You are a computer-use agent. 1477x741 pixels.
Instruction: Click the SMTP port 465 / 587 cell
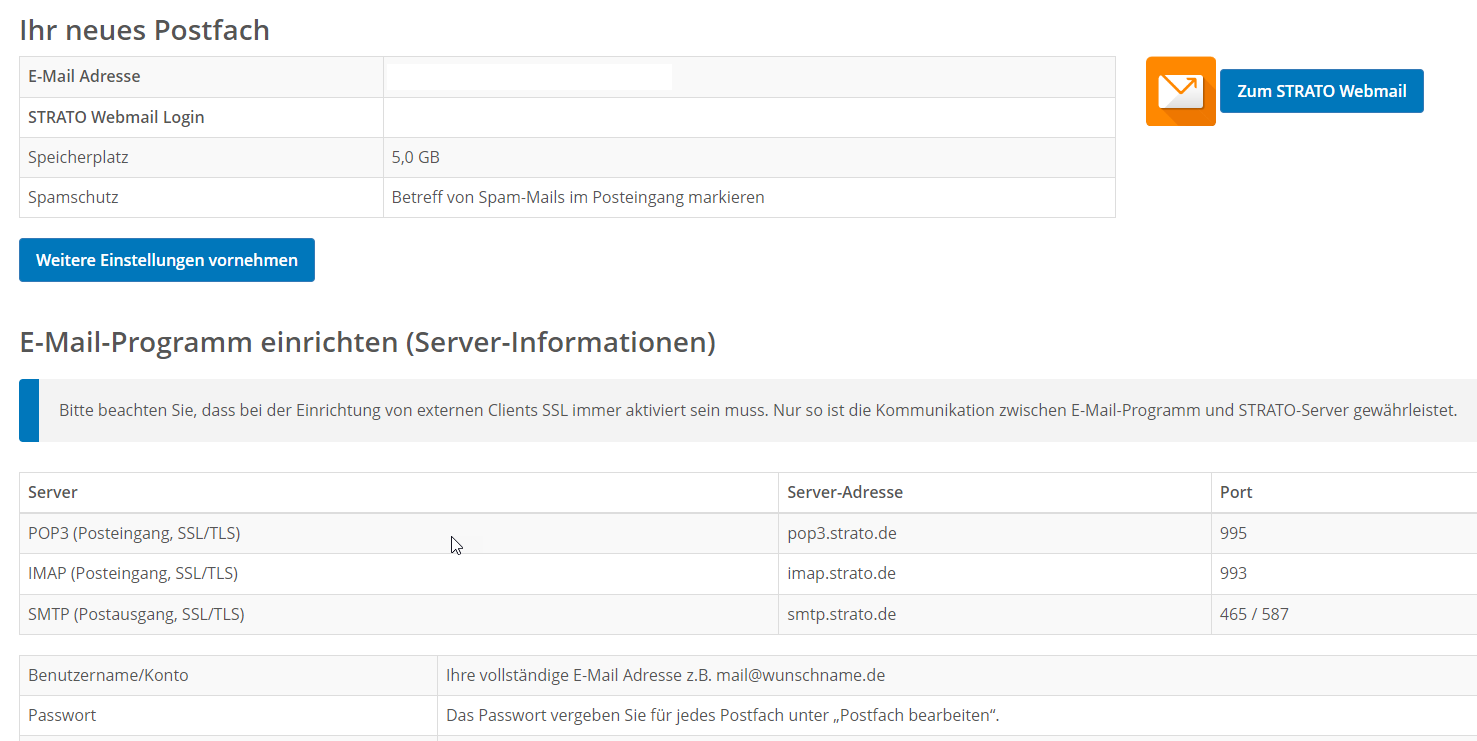pos(1254,614)
